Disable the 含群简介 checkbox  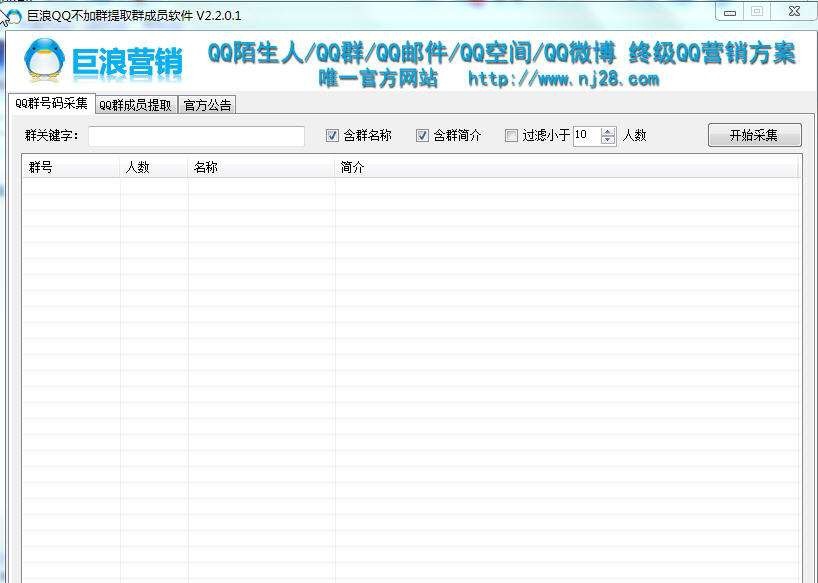click(x=422, y=135)
